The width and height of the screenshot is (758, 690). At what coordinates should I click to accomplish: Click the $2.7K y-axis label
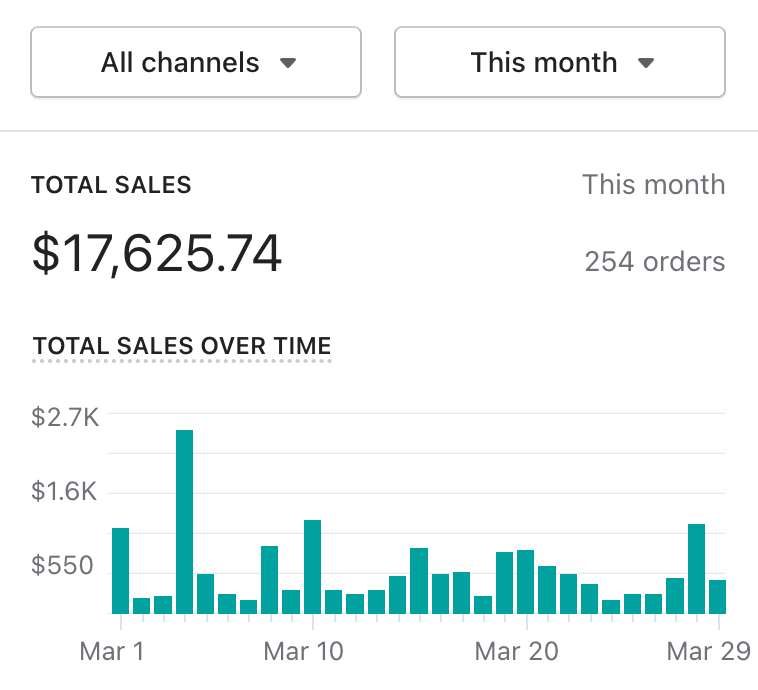pyautogui.click(x=65, y=417)
